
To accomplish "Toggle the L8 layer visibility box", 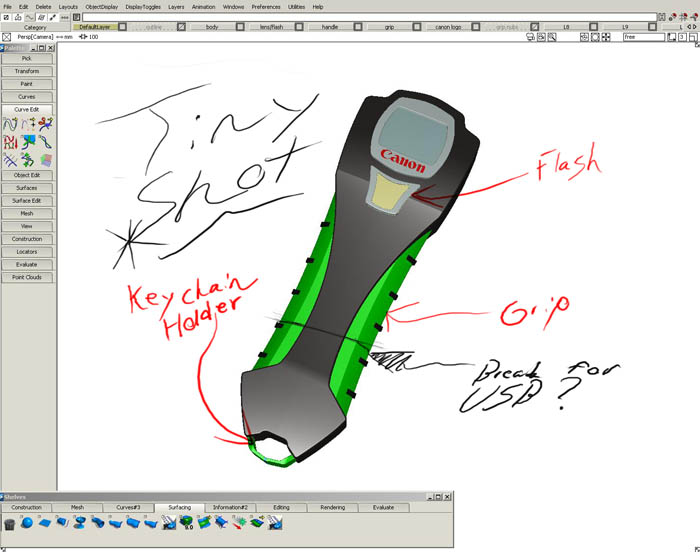I will (594, 27).
